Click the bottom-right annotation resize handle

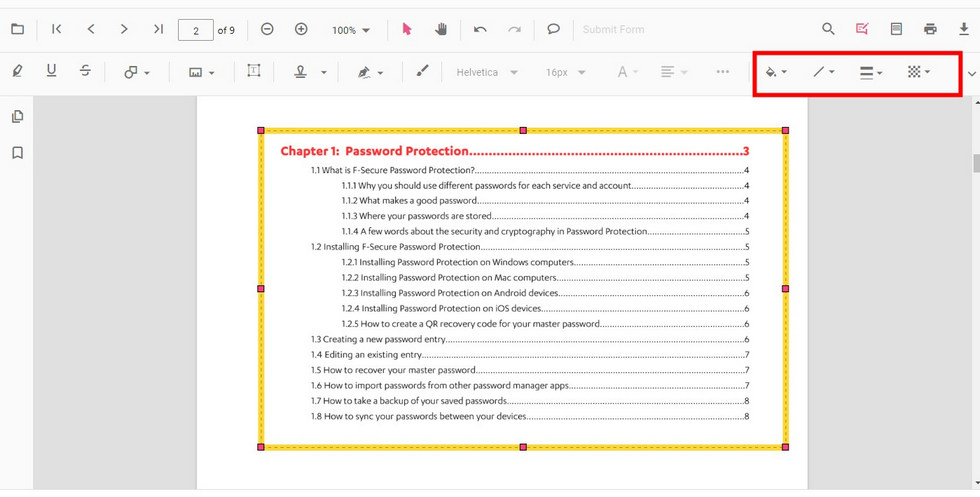pos(786,447)
